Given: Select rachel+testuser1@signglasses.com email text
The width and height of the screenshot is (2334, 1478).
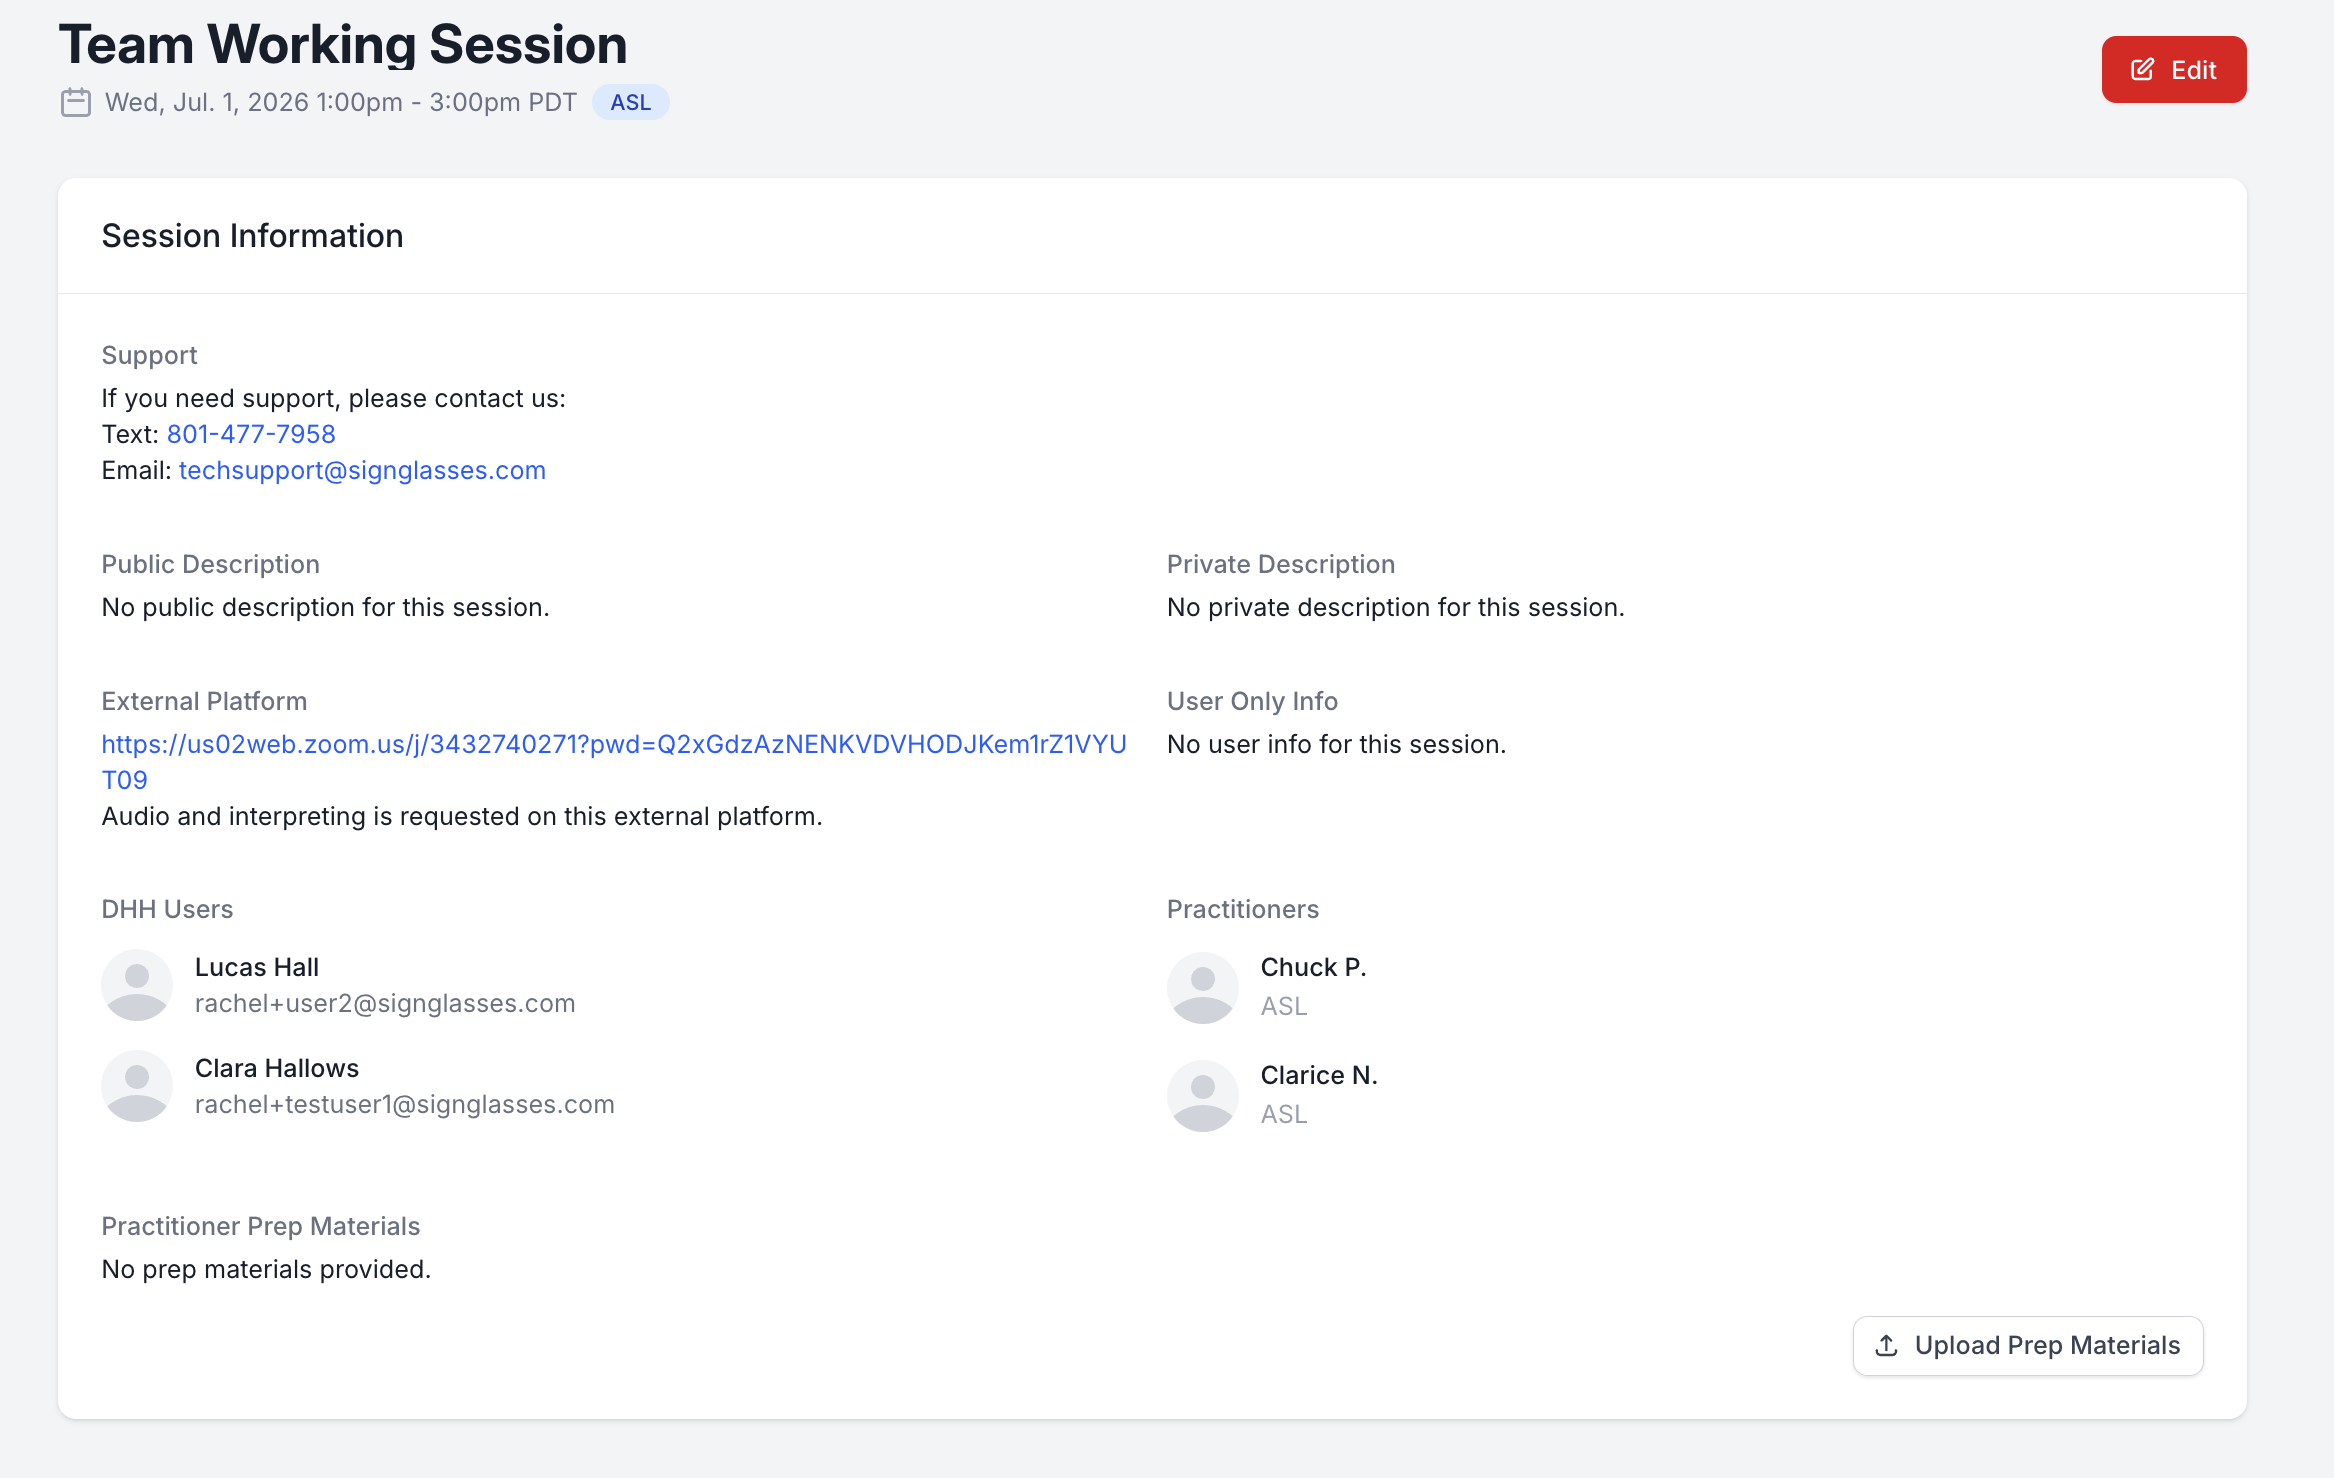Looking at the screenshot, I should pos(405,1104).
